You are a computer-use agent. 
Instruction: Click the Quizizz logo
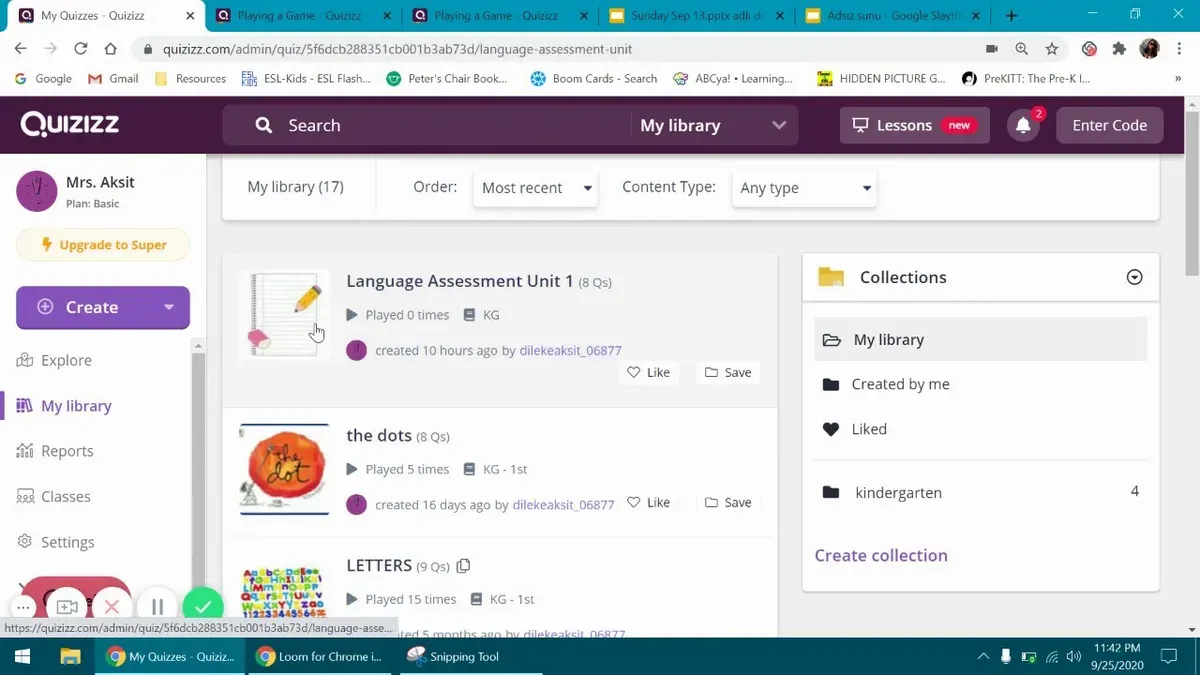70,124
